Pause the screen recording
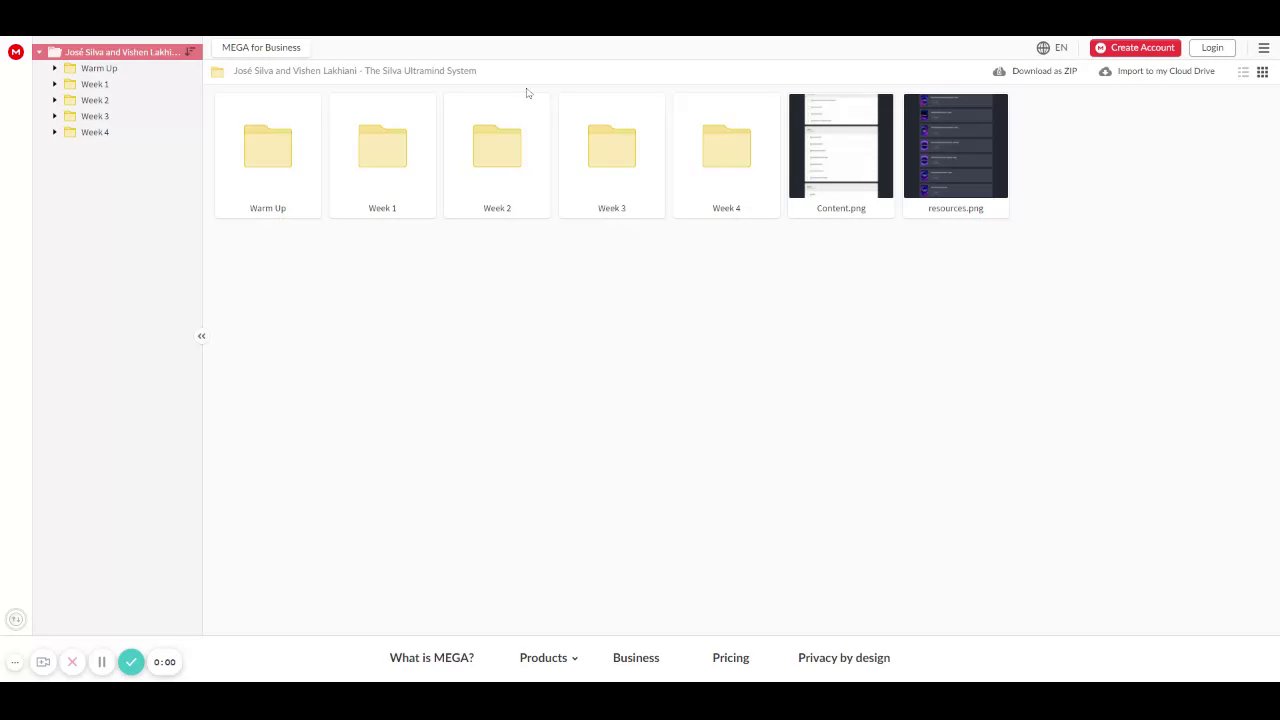 click(101, 662)
